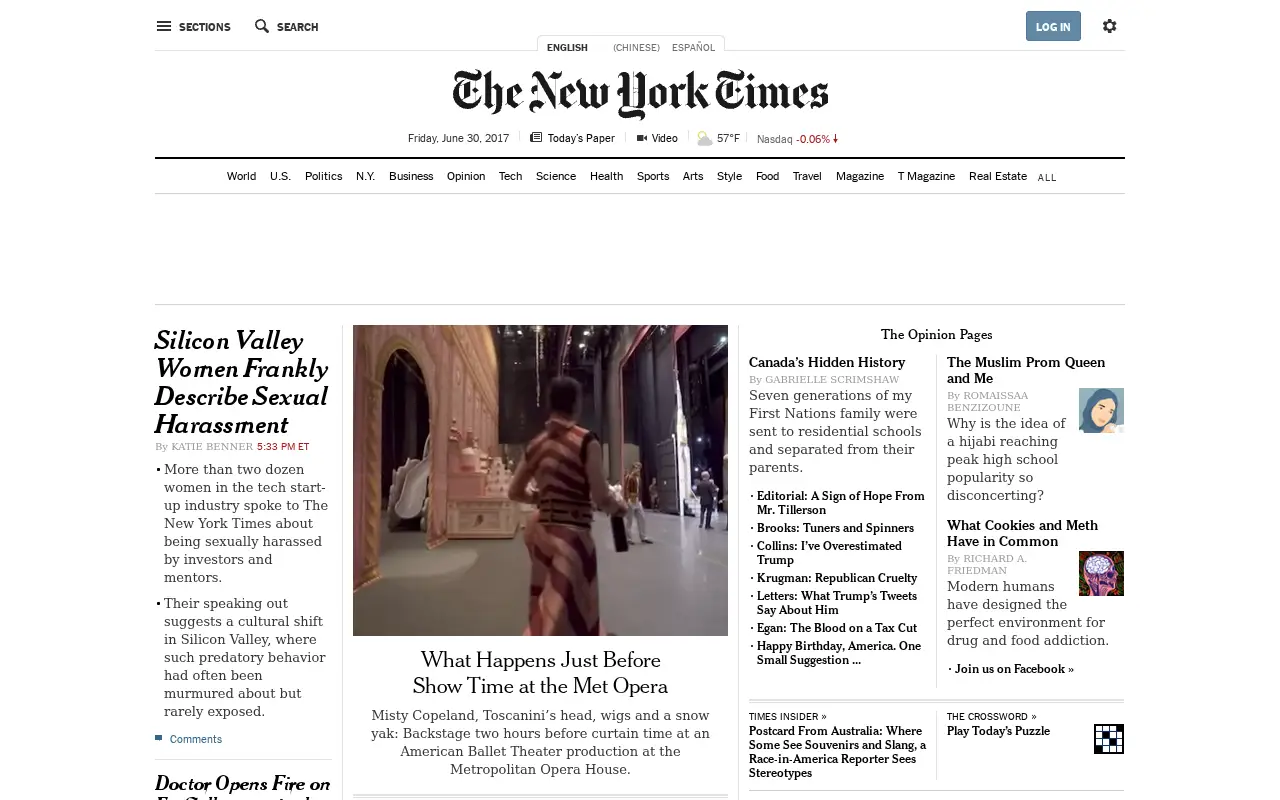This screenshot has width=1280, height=800.
Task: Open the Business section
Action: tap(411, 176)
